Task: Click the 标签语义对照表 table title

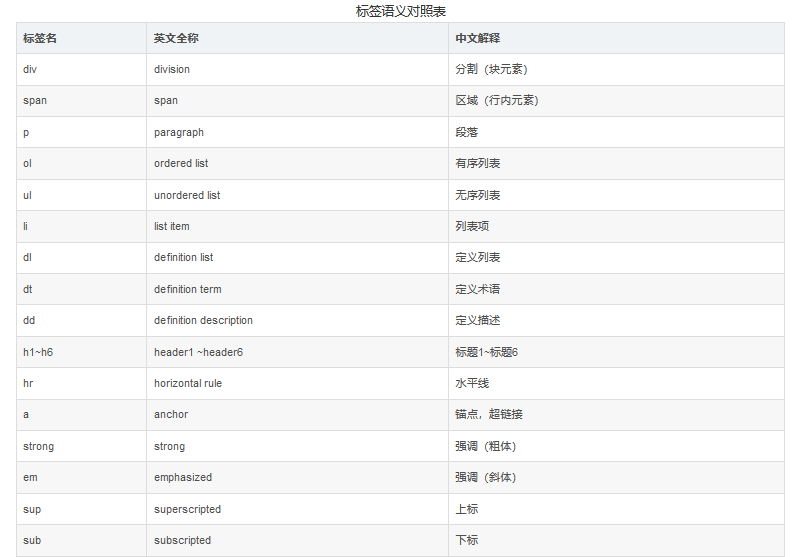Action: pos(401,11)
